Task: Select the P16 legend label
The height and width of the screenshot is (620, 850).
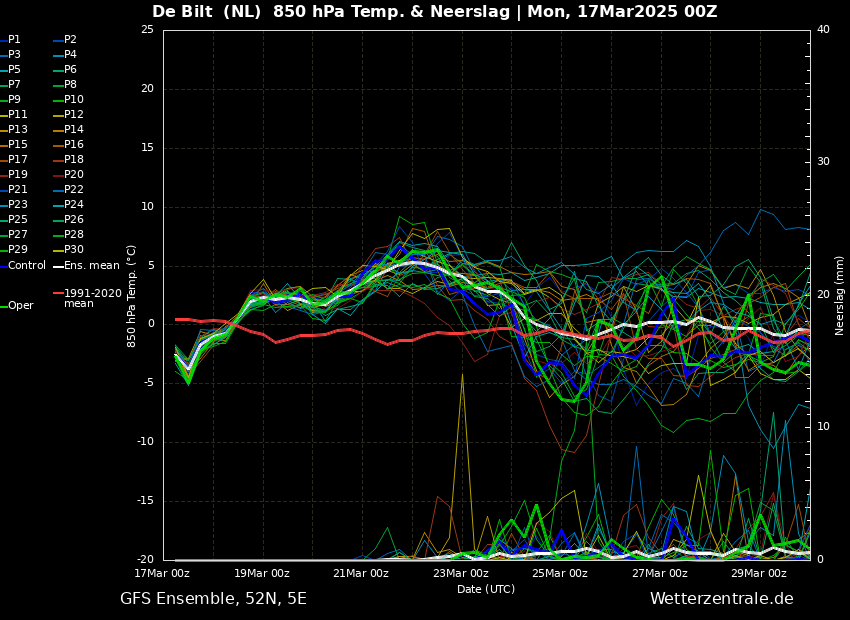Action: (74, 145)
